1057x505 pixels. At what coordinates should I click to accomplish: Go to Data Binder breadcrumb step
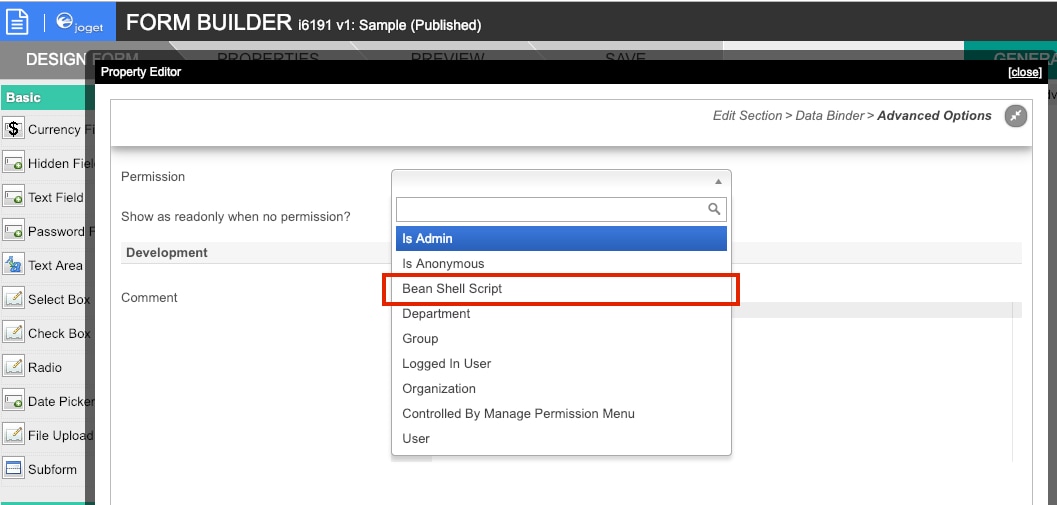[829, 116]
